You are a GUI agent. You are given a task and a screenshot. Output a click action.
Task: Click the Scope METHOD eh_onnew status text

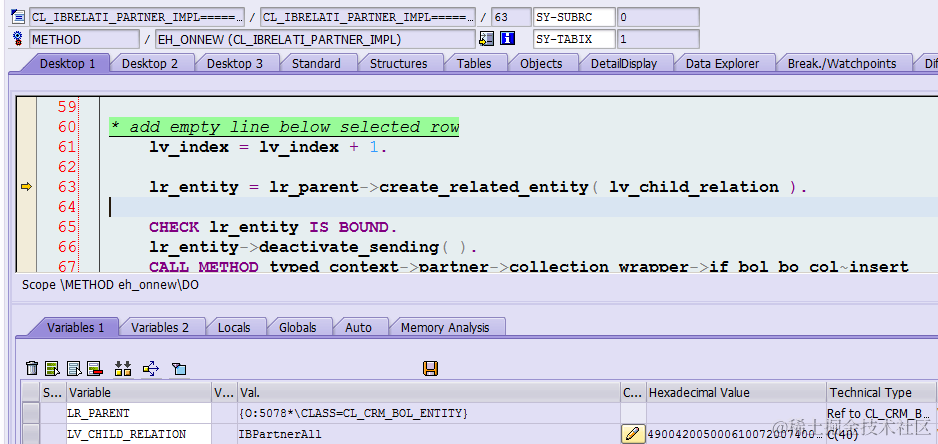click(x=111, y=285)
